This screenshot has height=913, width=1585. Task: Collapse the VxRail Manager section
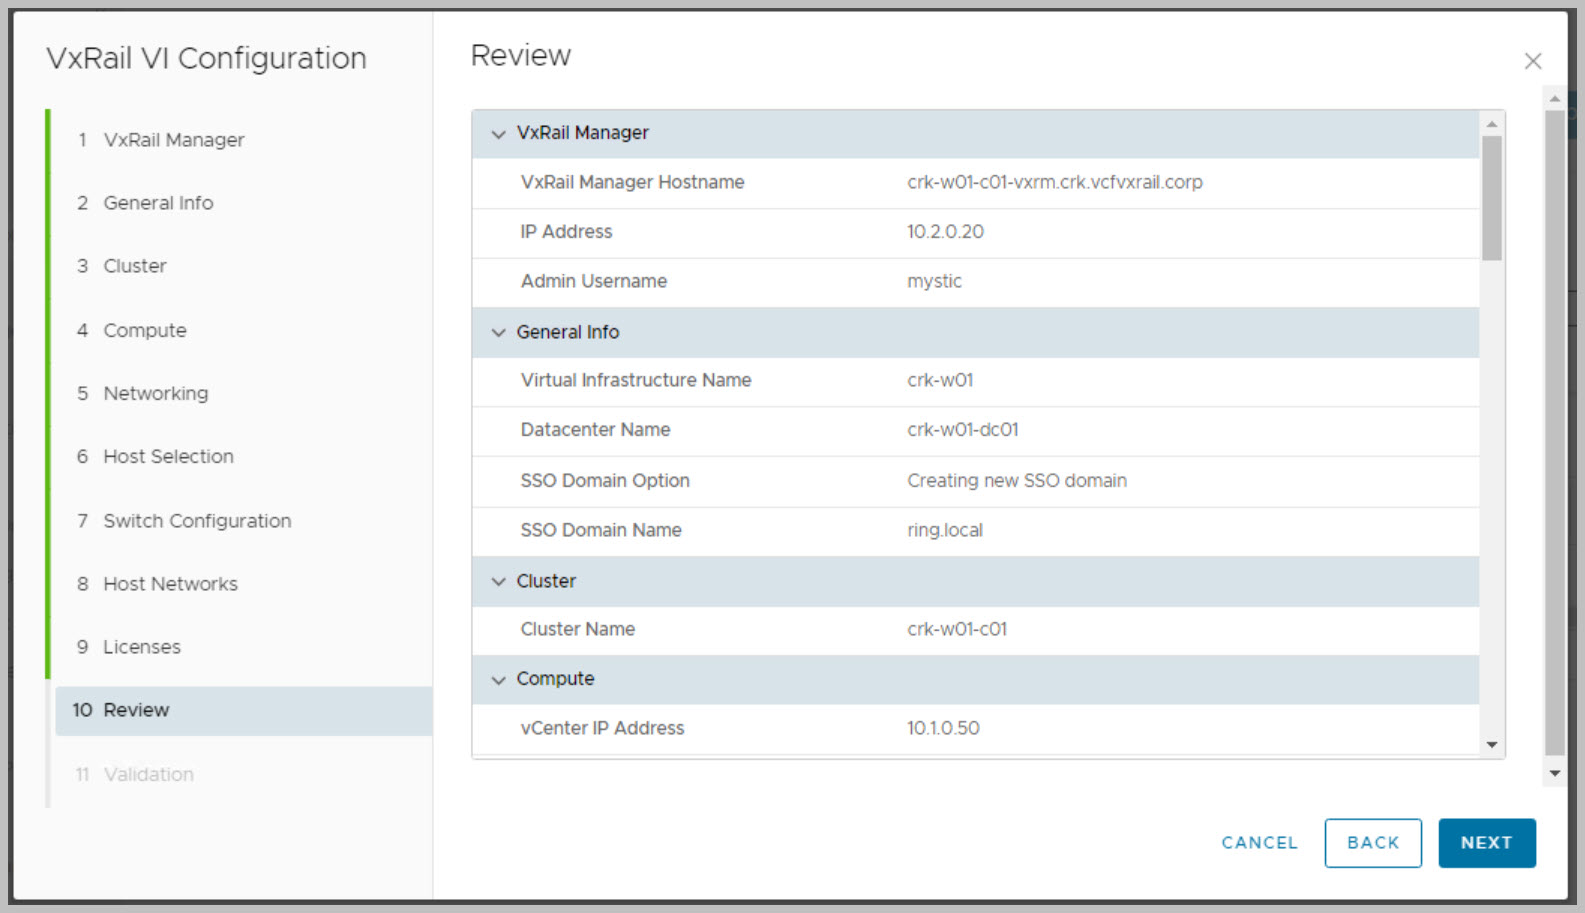498,133
